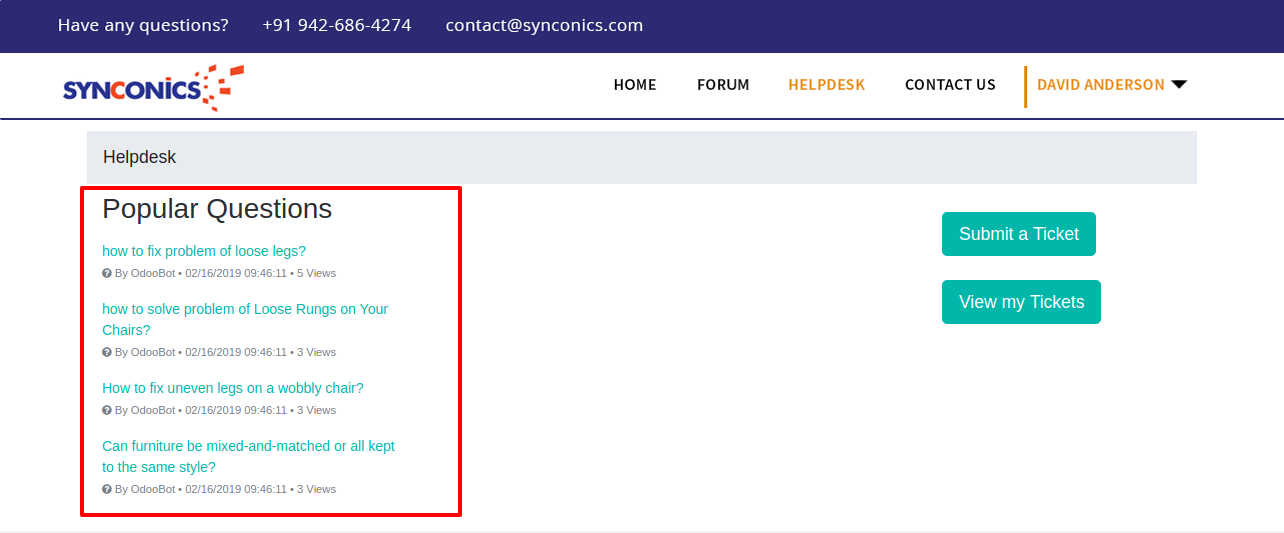1284x533 pixels.
Task: Open question about fixing loose legs
Action: click(x=204, y=251)
